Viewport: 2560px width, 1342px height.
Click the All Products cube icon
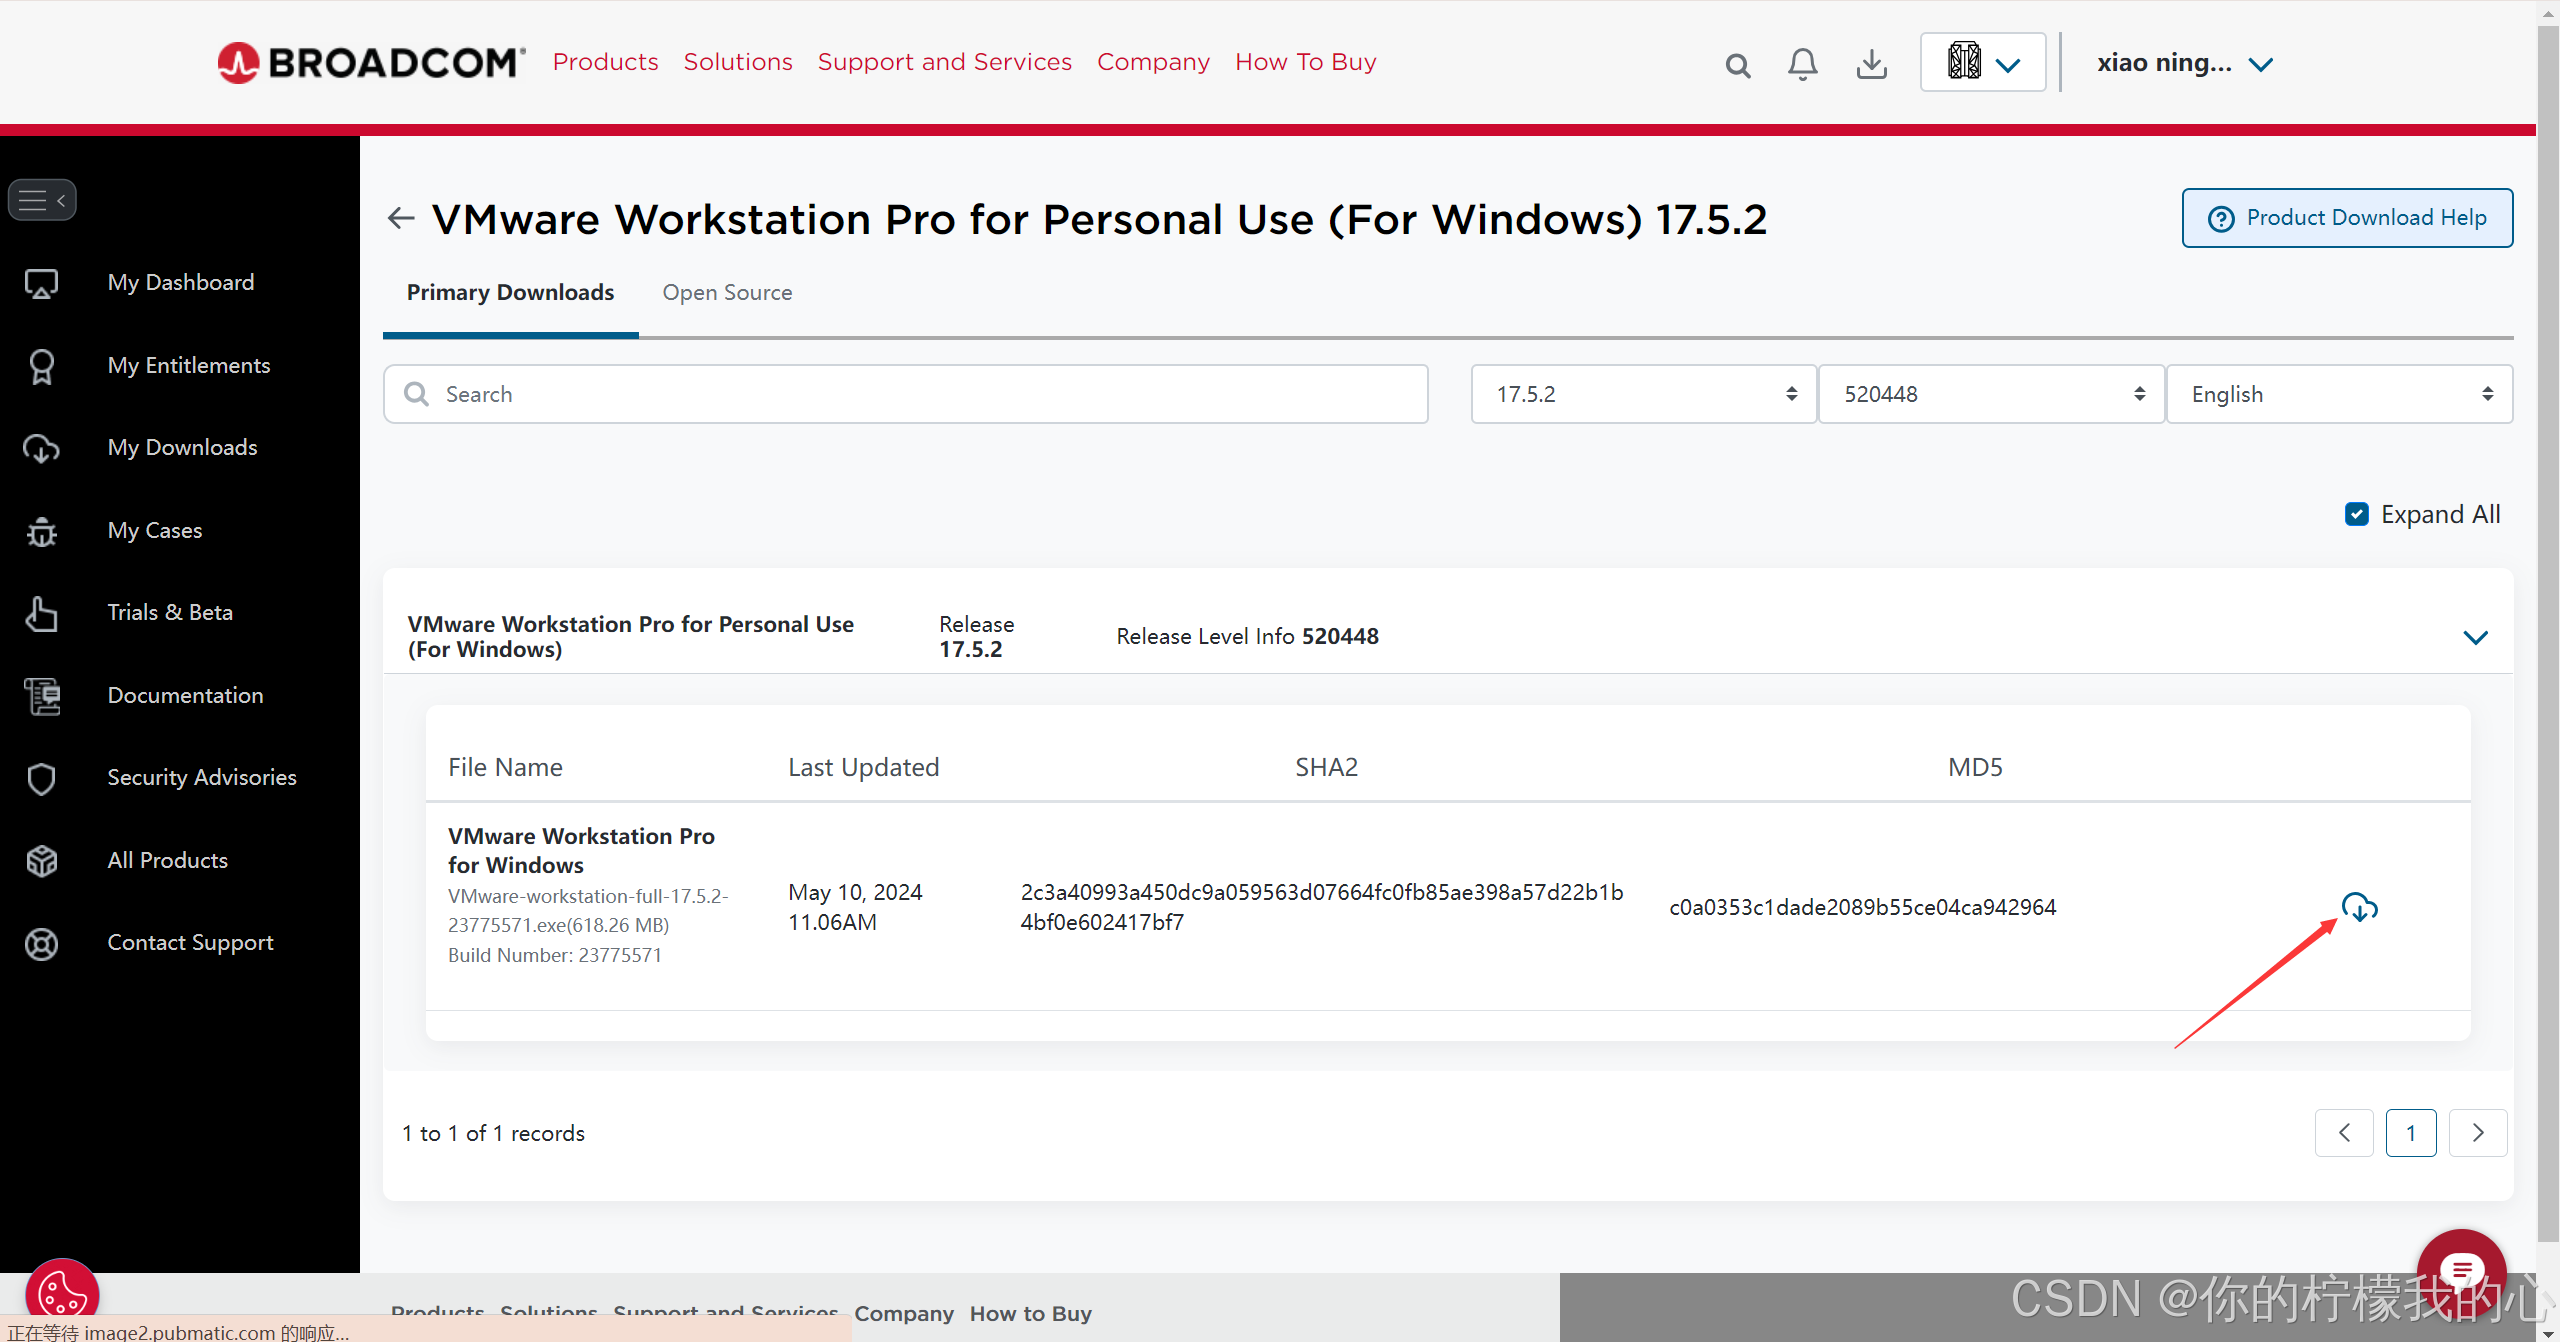41,861
